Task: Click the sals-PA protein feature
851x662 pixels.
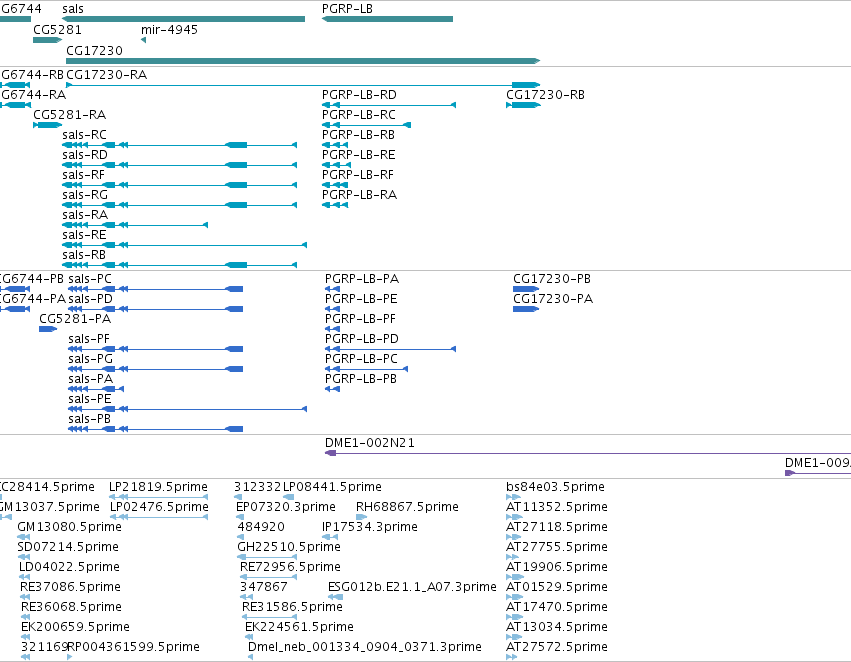Action: 96,389
